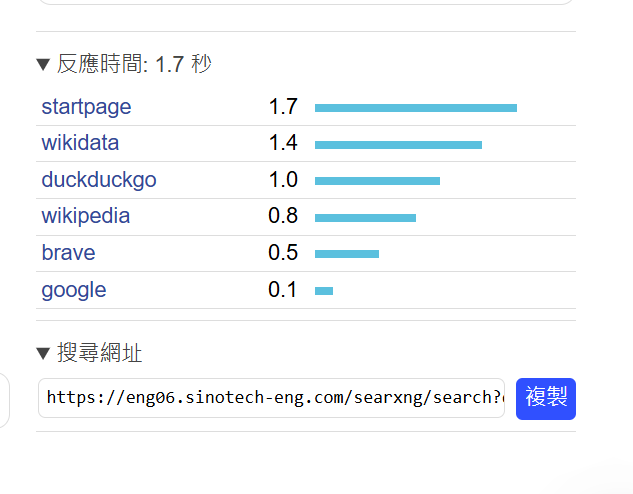
Task: Click the 1.7 value beside startpage
Action: 283,107
